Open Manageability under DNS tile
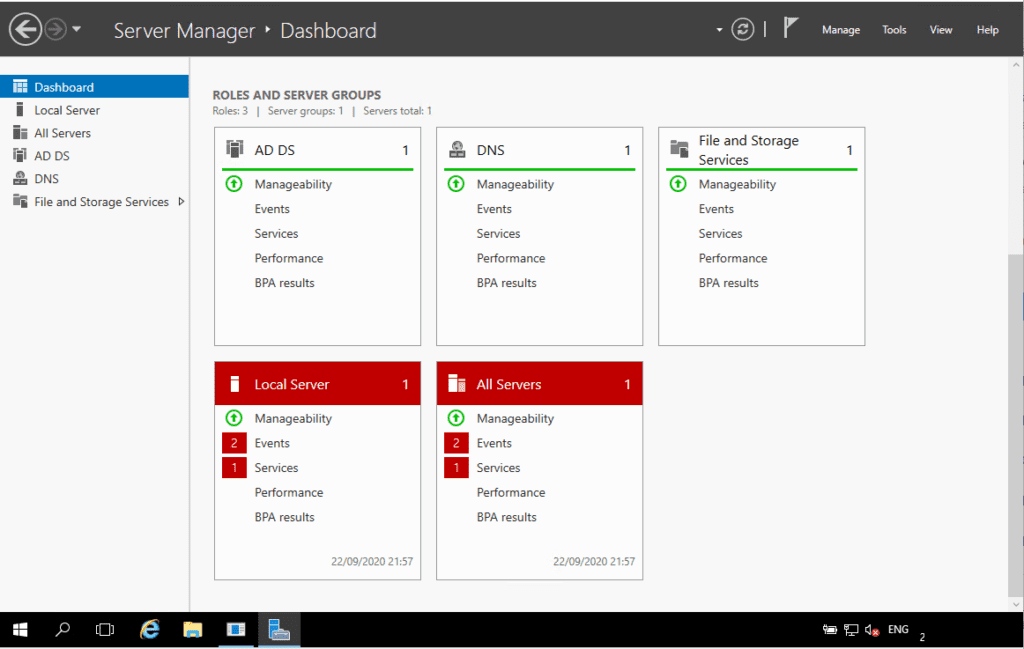This screenshot has width=1024, height=649. [x=515, y=184]
